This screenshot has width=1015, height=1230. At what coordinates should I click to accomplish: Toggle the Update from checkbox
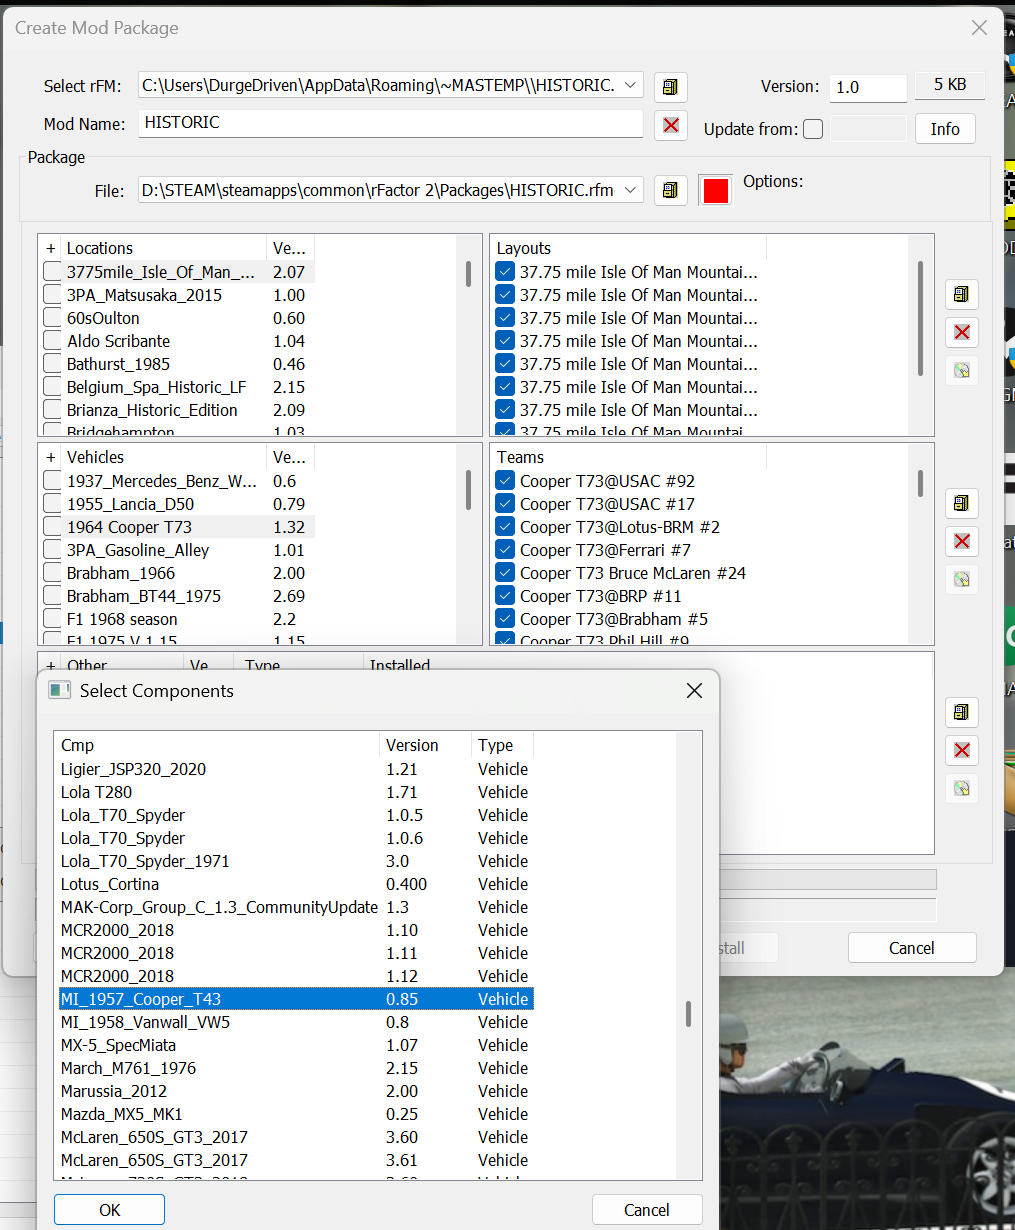(x=813, y=129)
